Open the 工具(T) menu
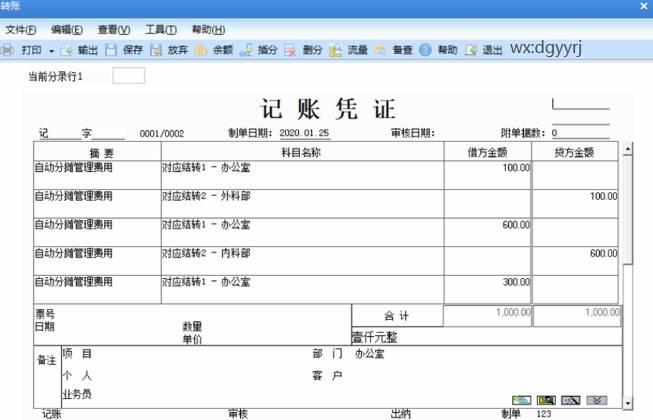 [161, 30]
